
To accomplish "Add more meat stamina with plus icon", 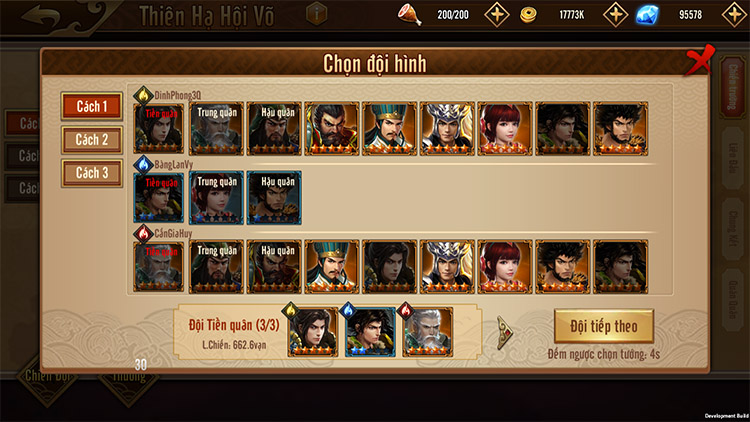I will pyautogui.click(x=496, y=14).
